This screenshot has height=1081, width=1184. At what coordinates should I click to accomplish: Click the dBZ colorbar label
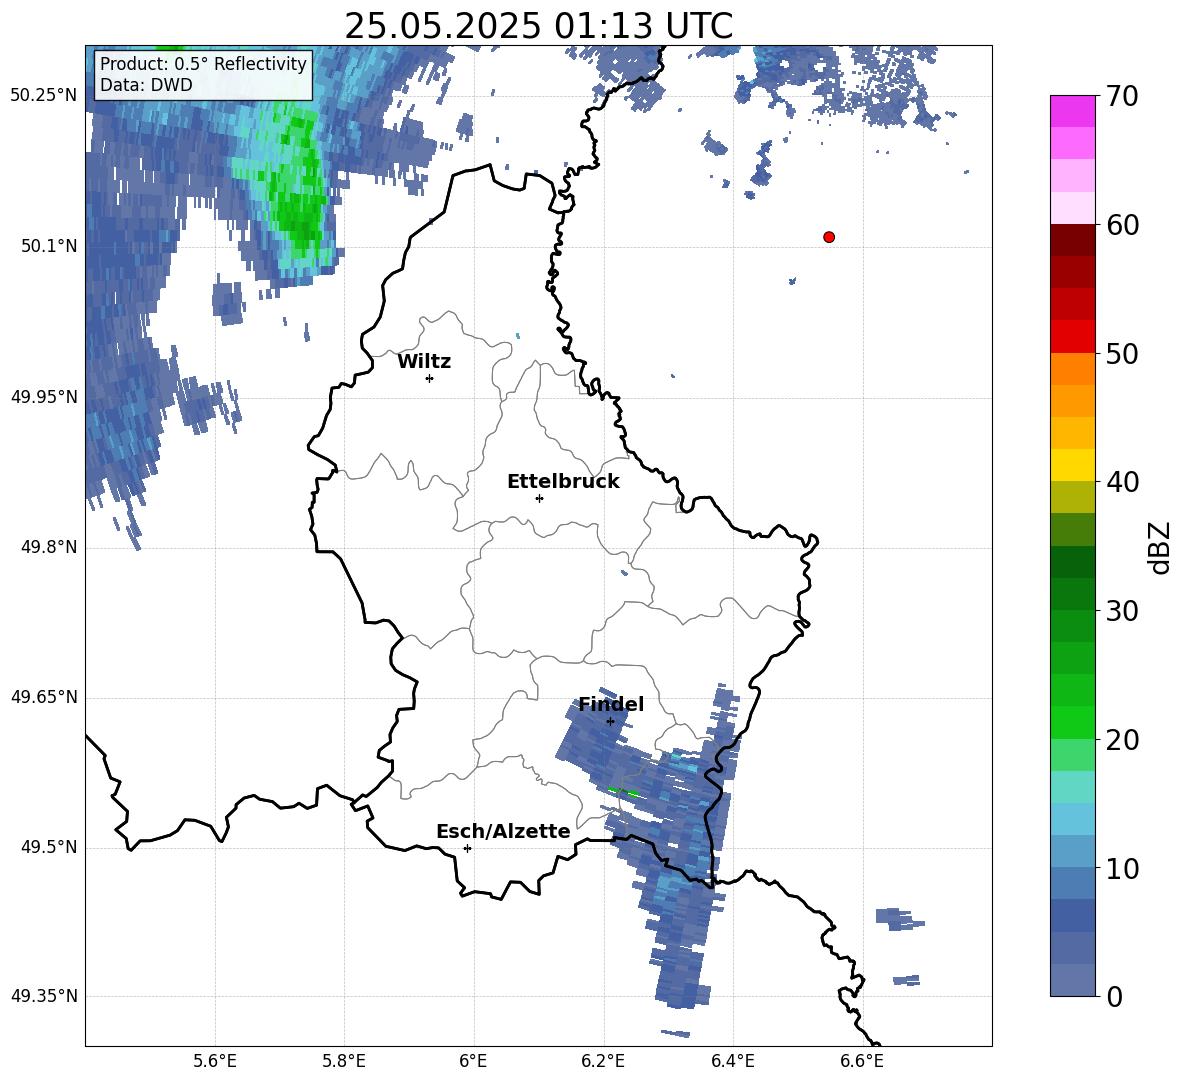(x=1159, y=547)
